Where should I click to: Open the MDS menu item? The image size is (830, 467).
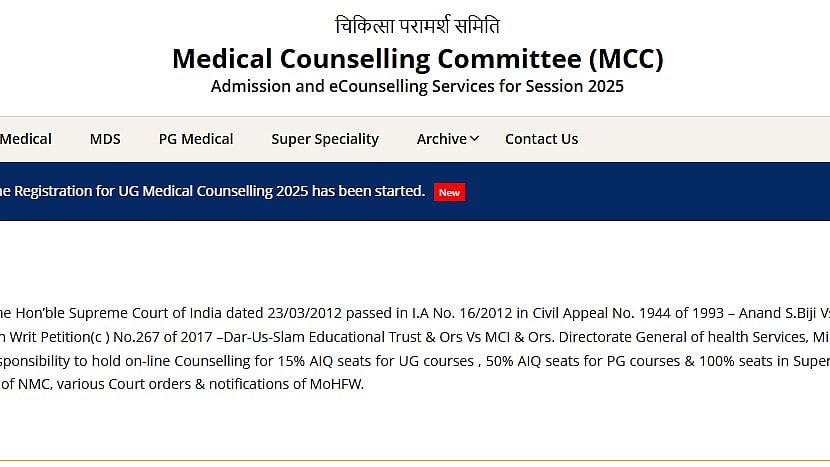pos(105,139)
